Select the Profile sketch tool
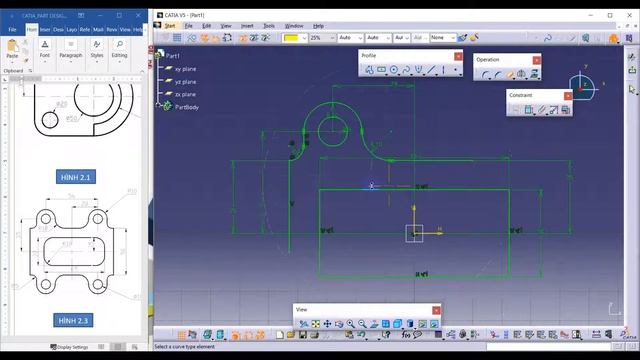Screen dimensions: 640x360 pyautogui.click(x=369, y=70)
